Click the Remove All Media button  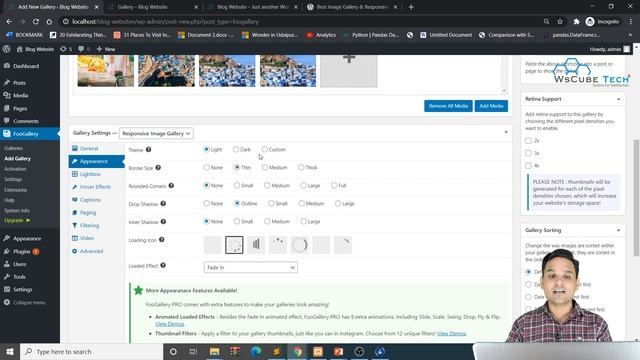(448, 106)
